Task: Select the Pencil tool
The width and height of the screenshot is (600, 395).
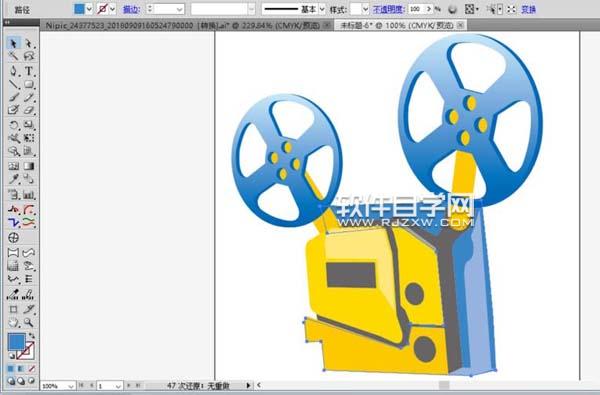Action: [29, 97]
